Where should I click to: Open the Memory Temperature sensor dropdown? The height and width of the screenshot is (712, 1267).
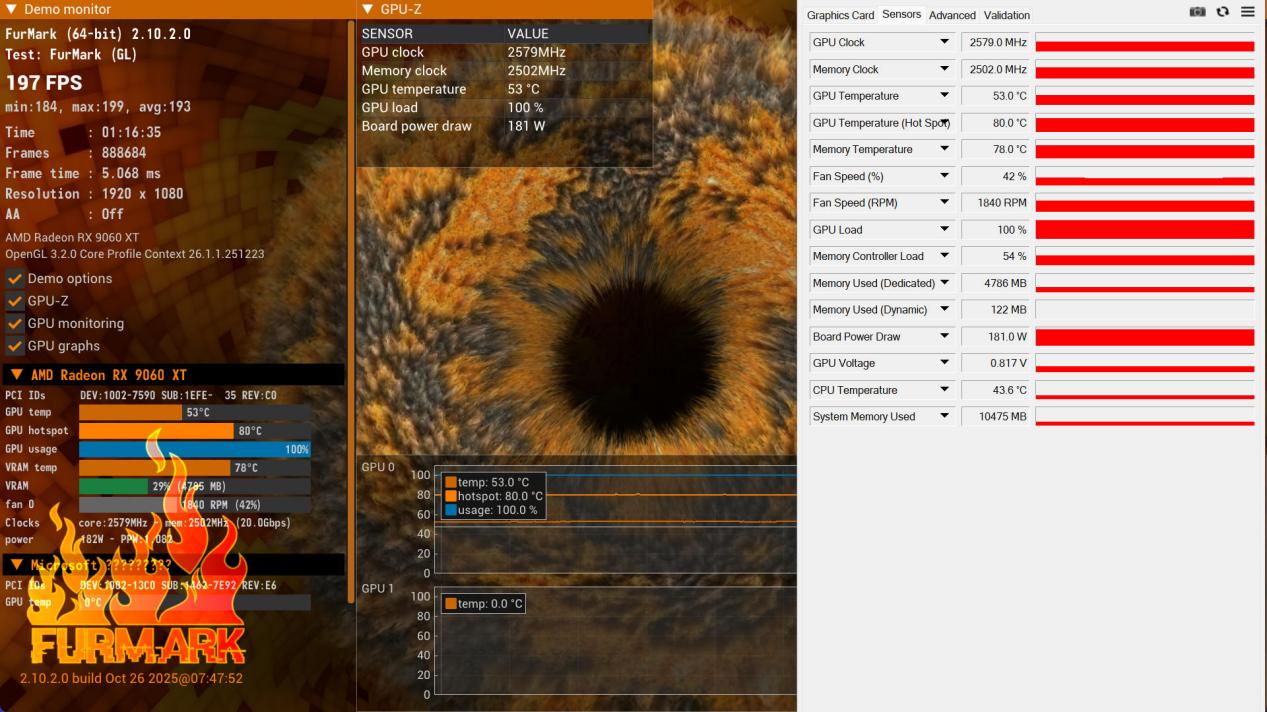coord(944,149)
